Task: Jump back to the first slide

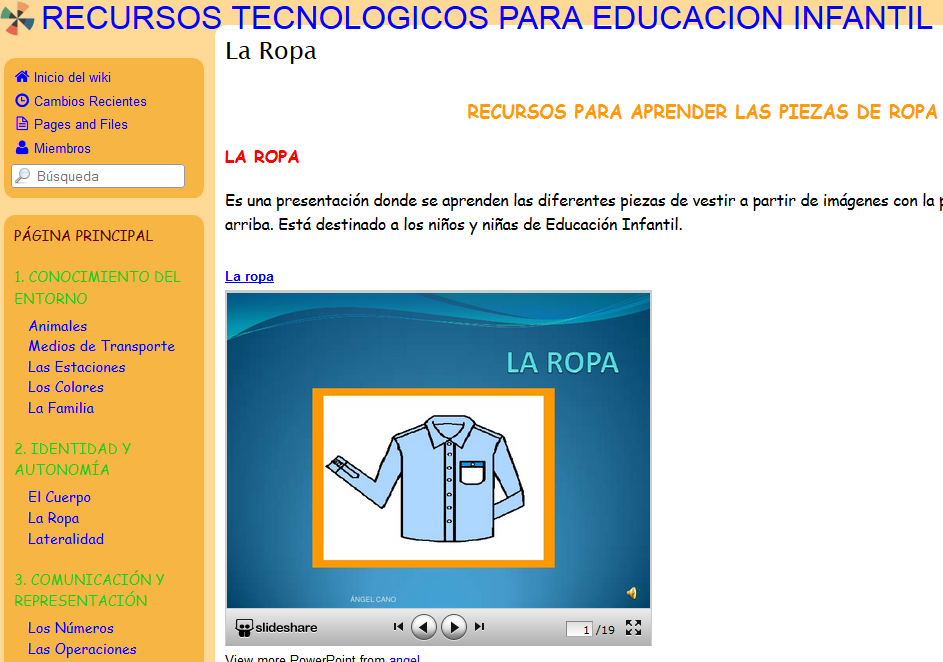Action: 398,626
